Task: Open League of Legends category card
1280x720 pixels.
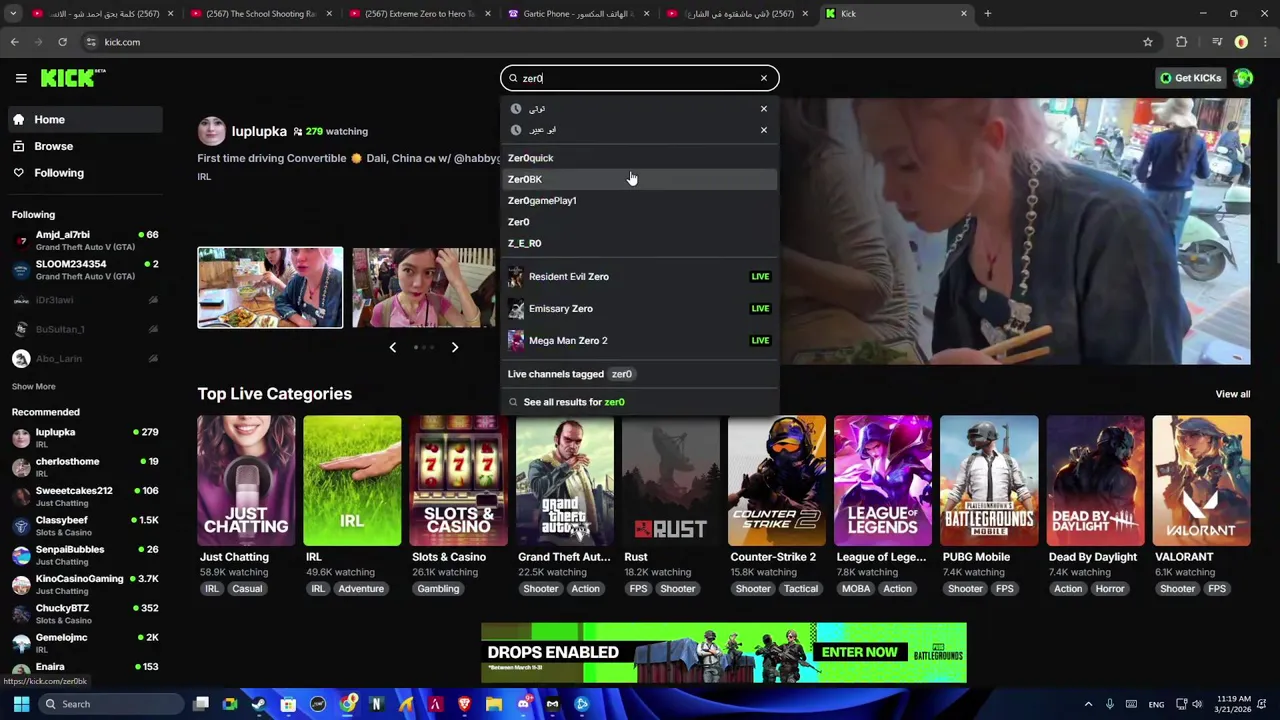Action: pyautogui.click(x=883, y=481)
